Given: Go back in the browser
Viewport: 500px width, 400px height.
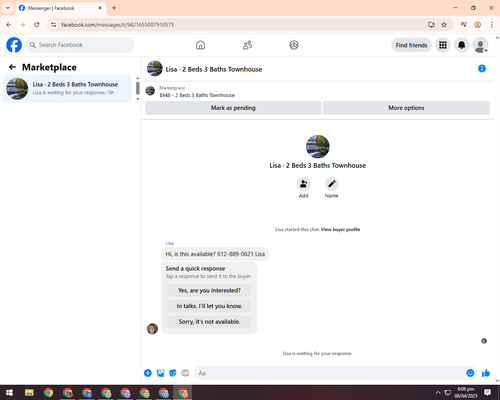Looking at the screenshot, I should tap(9, 25).
